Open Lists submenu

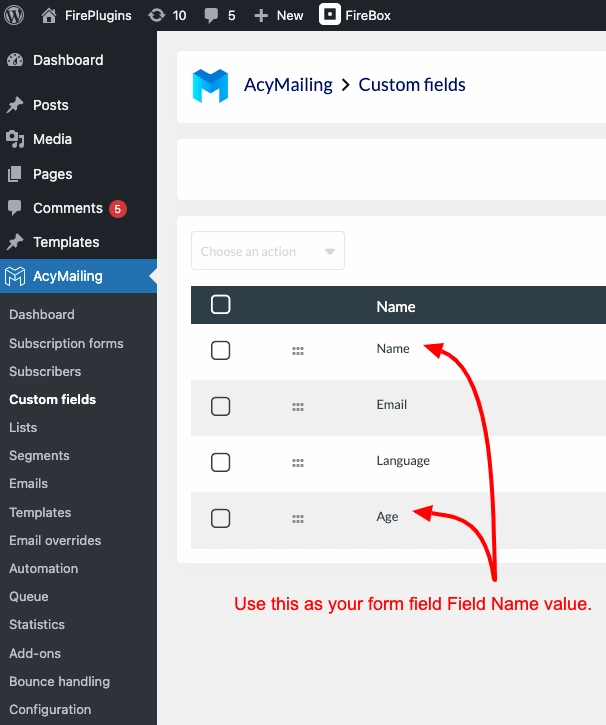[x=23, y=427]
